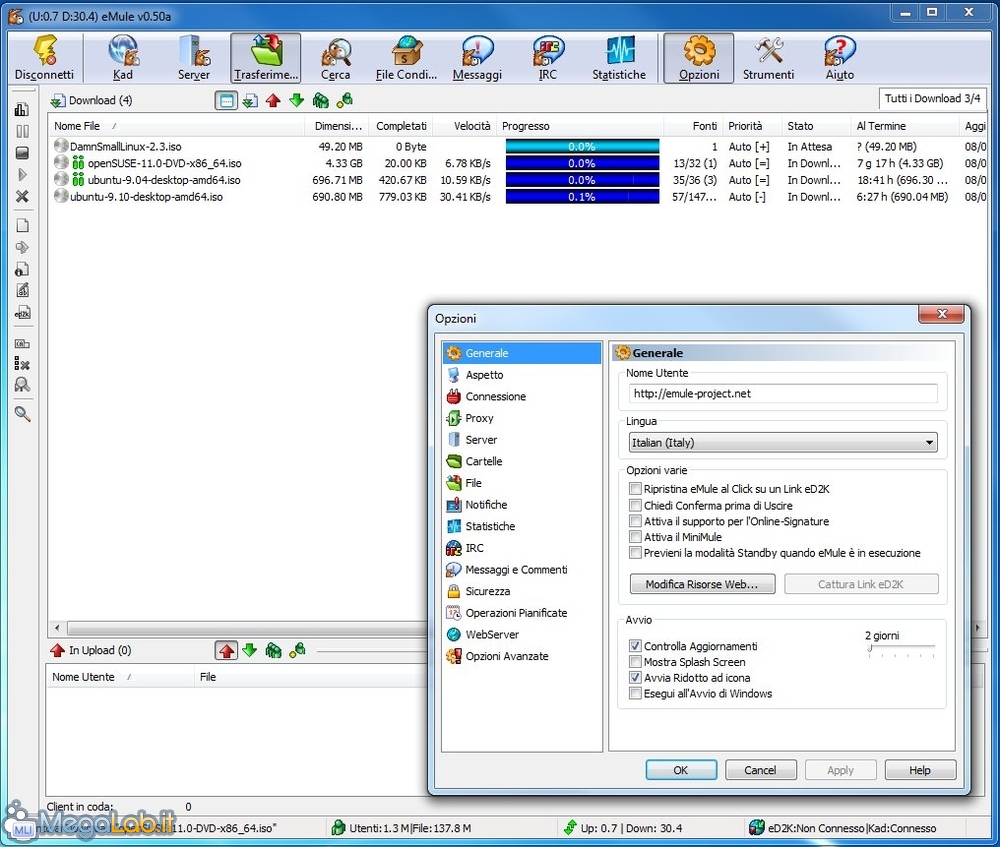Click progress bar of DamnSmallLinux-2.3.iso
Viewport: 1000px width, 847px height.
point(582,147)
